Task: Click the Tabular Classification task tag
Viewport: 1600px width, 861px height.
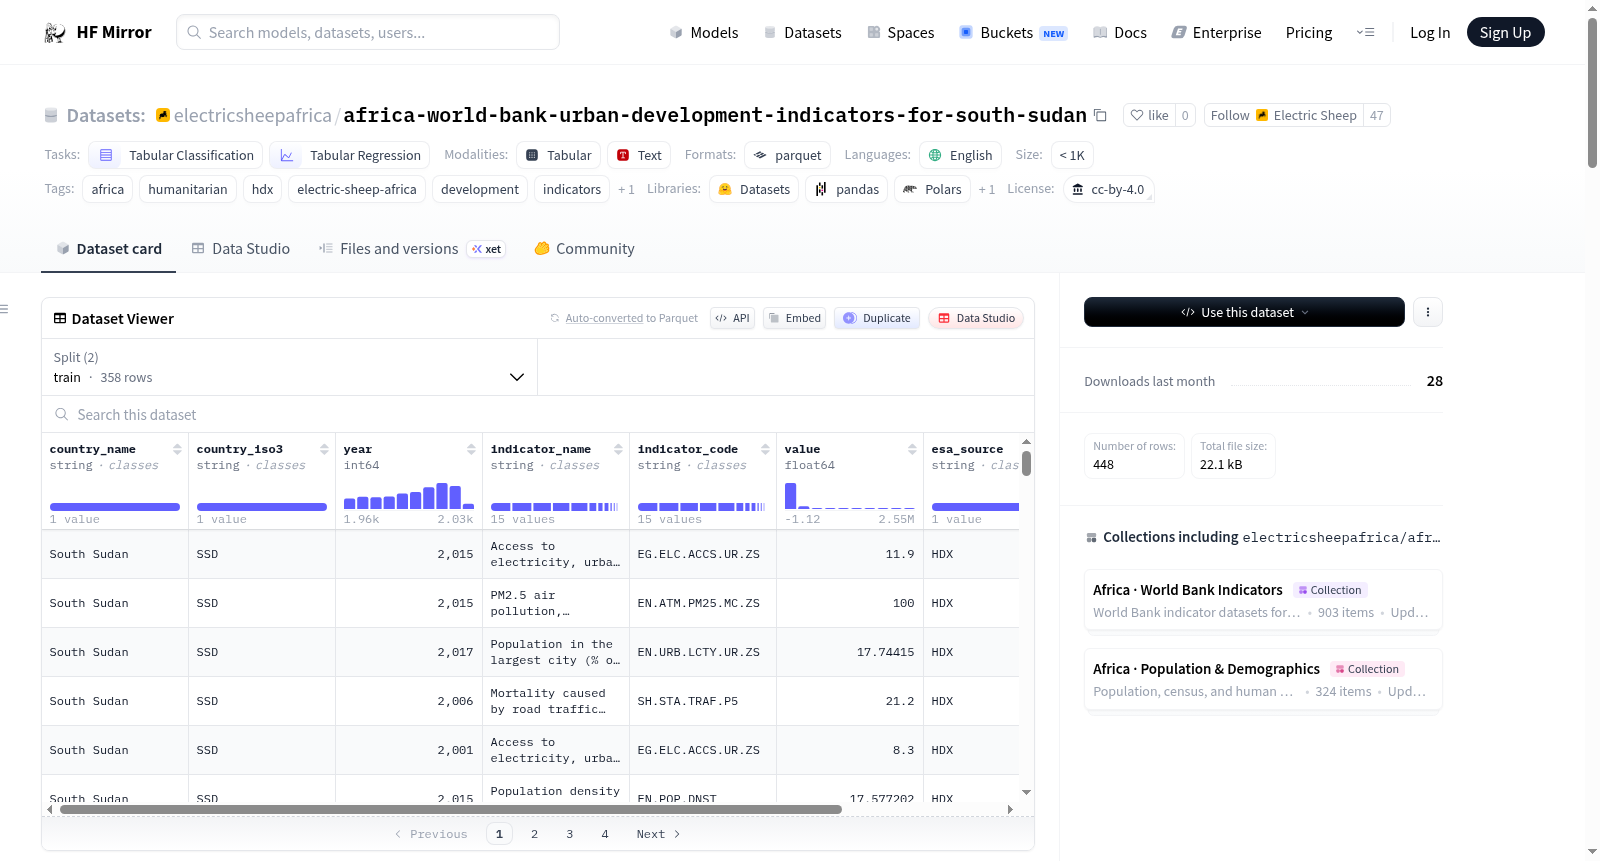Action: [x=176, y=155]
